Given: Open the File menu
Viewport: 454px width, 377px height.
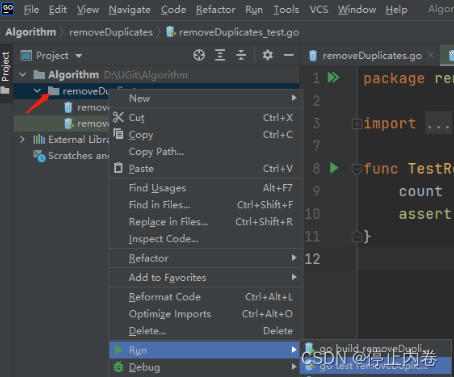Looking at the screenshot, I should coord(31,10).
